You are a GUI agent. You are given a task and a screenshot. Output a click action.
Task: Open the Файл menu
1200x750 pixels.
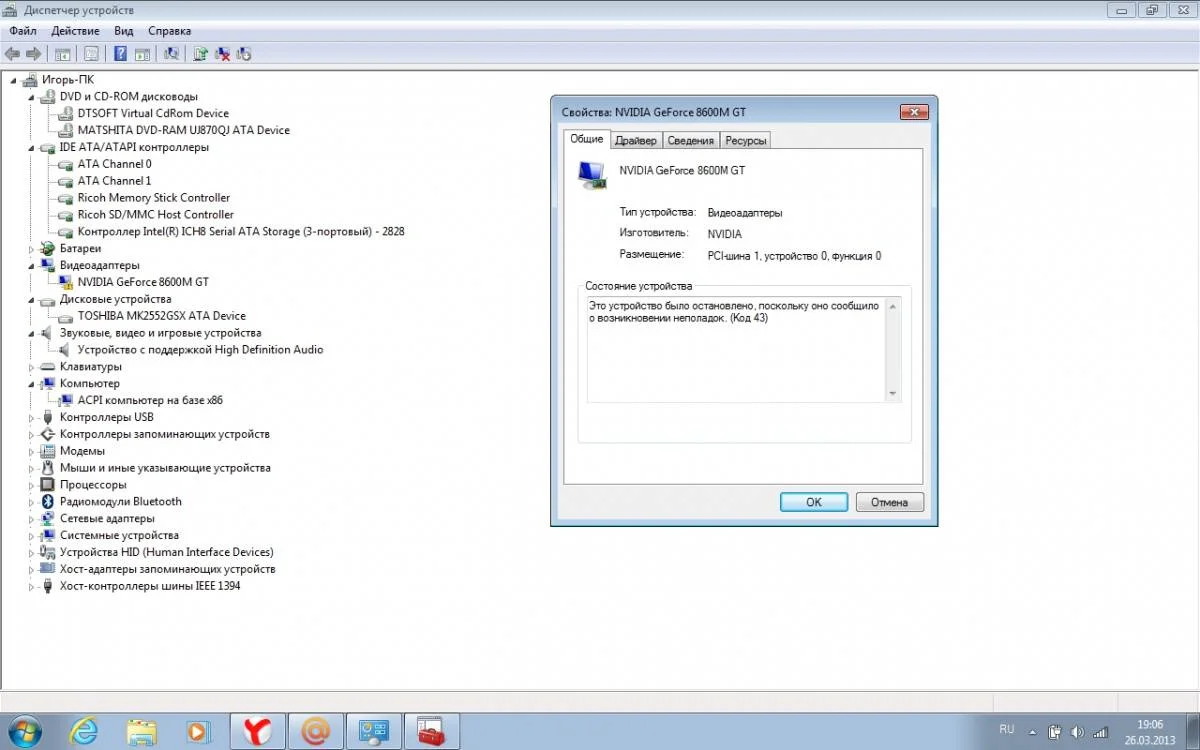[x=23, y=31]
